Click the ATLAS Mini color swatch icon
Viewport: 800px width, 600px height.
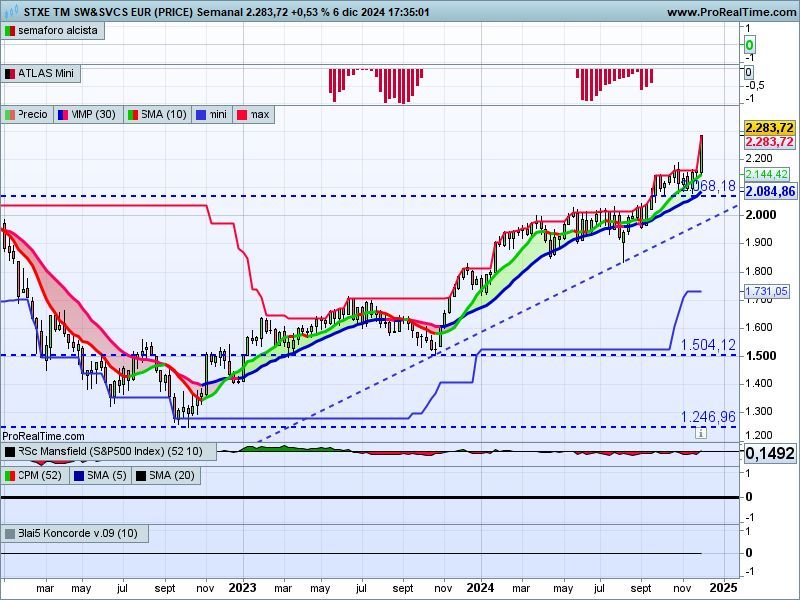pos(10,74)
